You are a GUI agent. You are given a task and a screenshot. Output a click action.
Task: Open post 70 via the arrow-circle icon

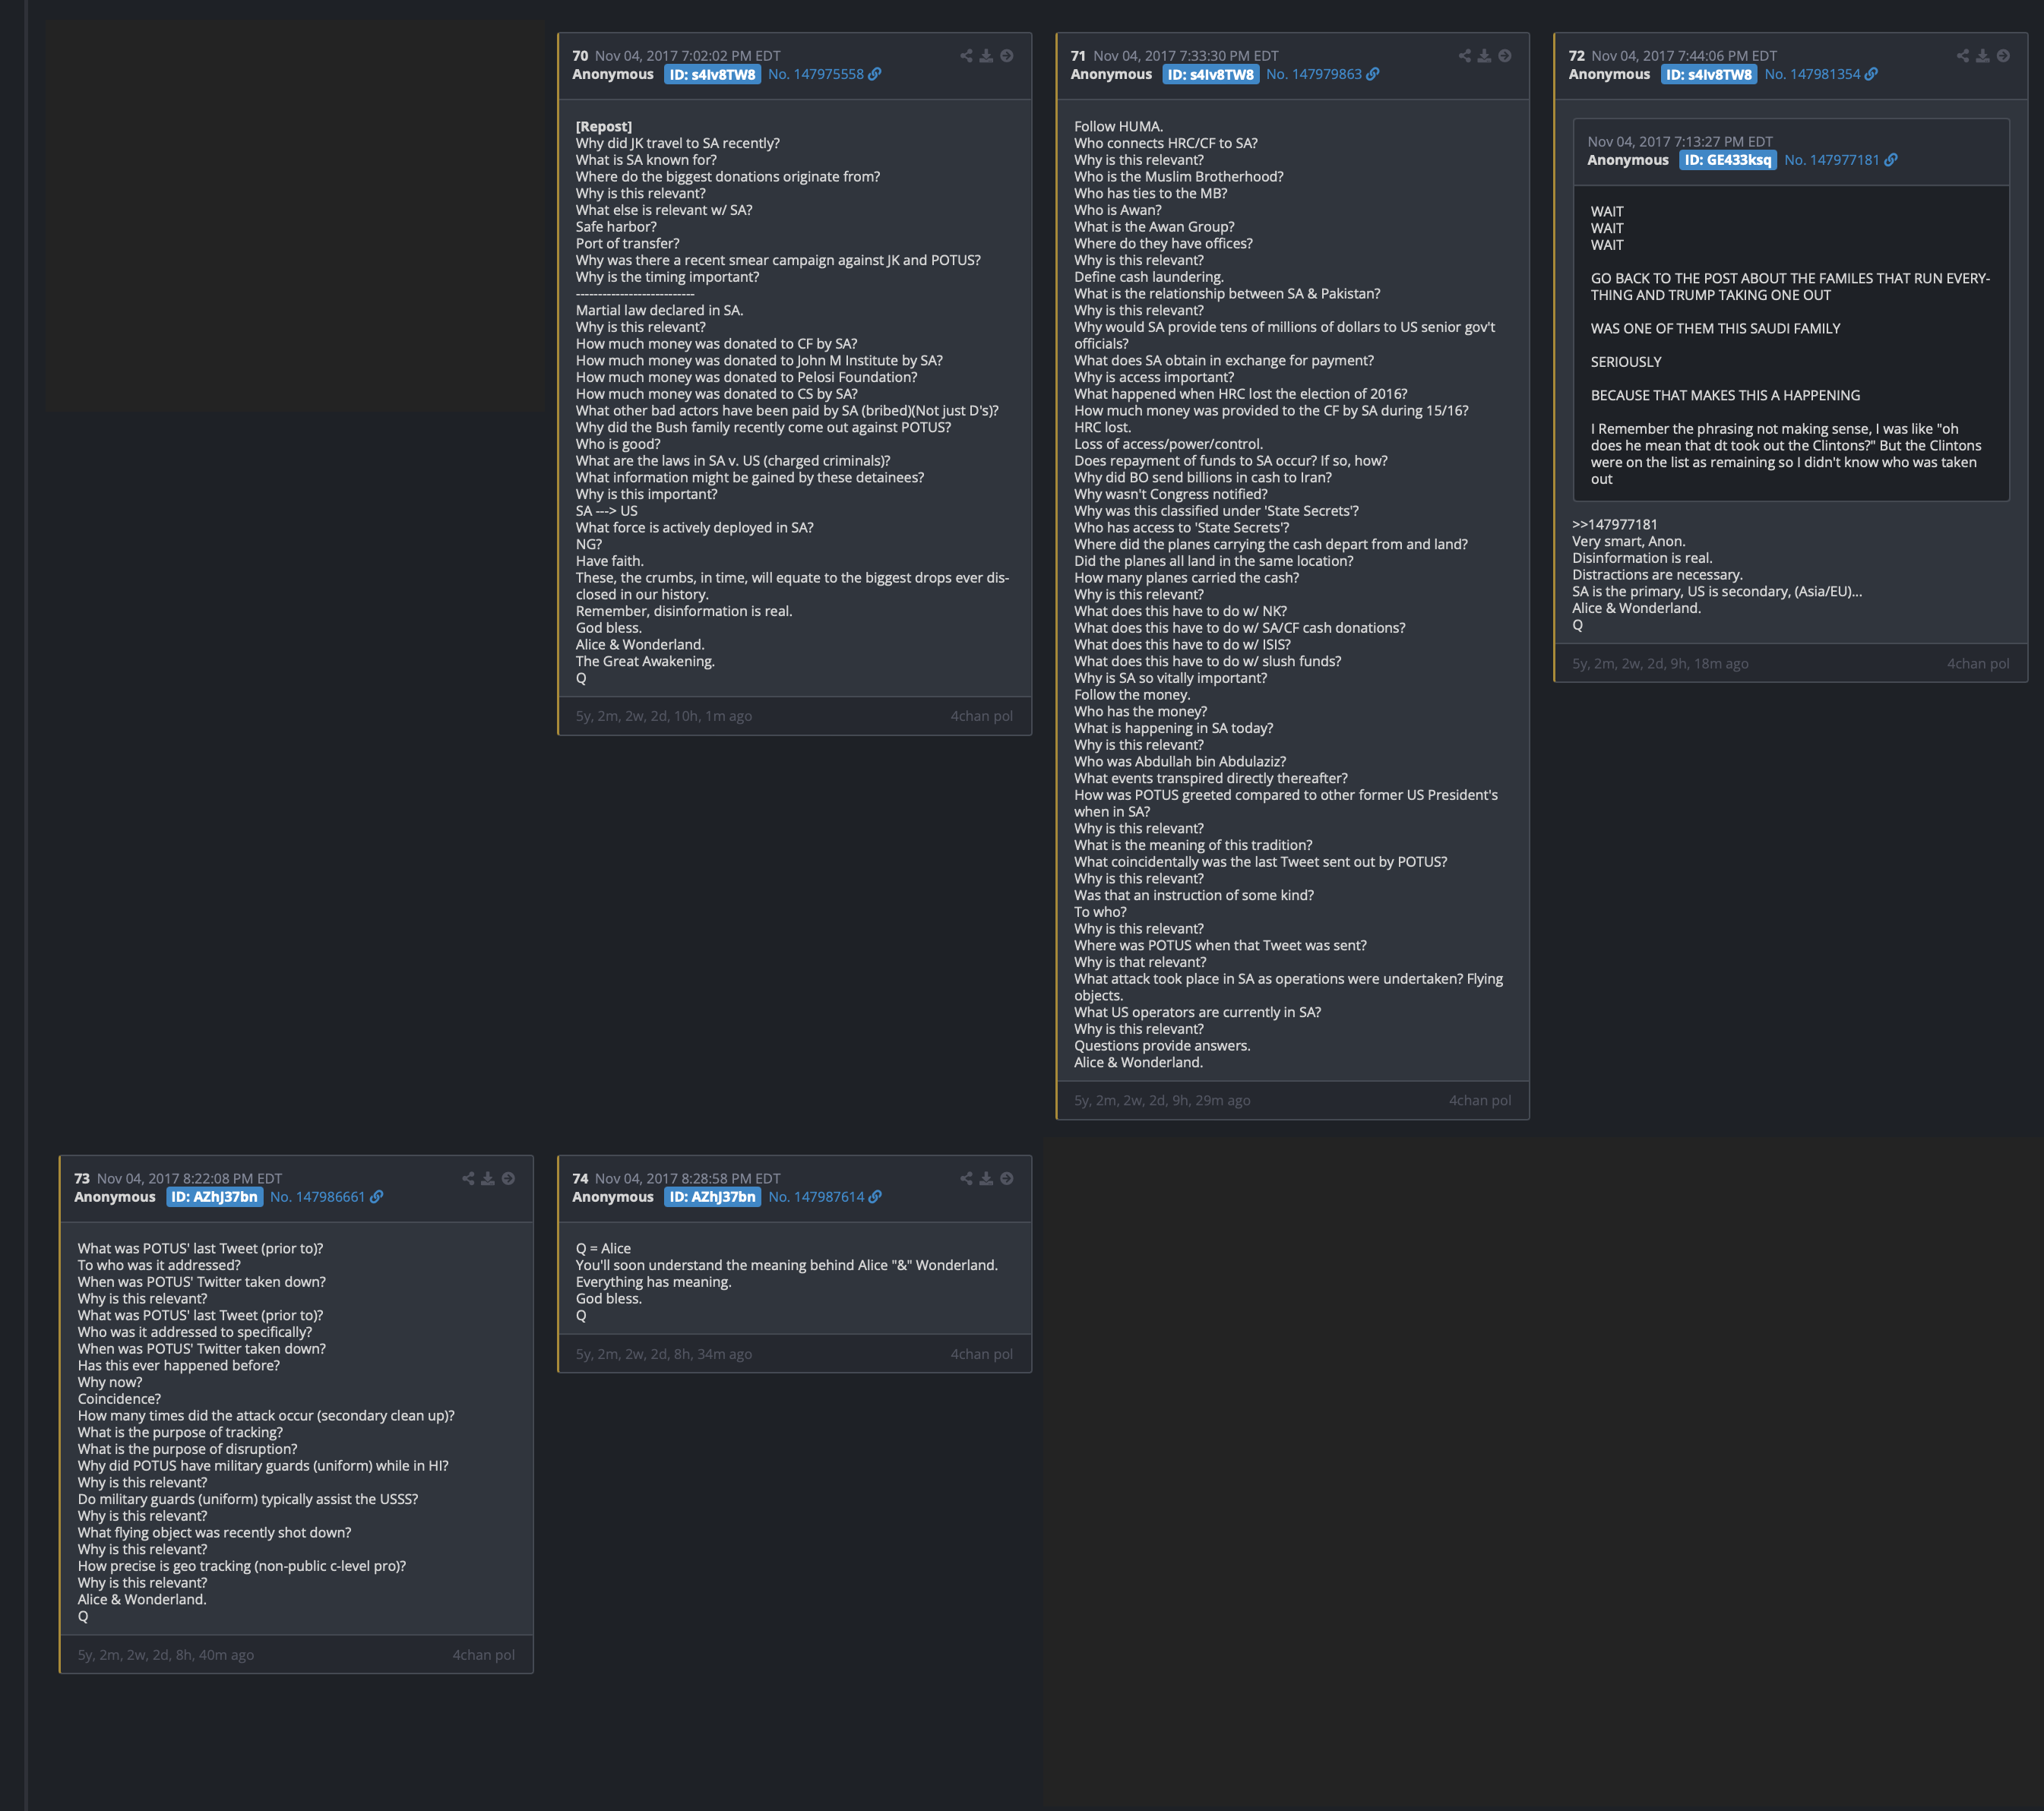(1007, 56)
